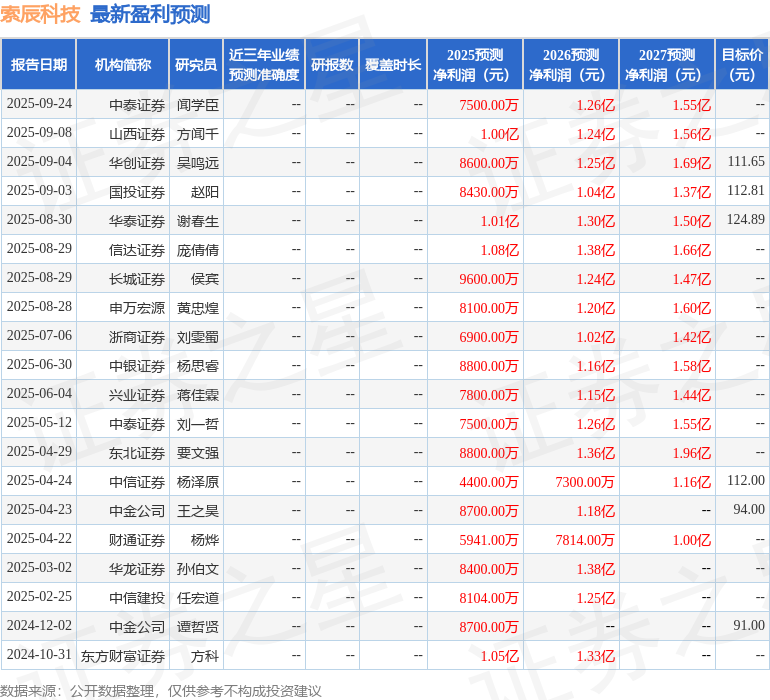Click the 5941.00万 profit forecast value
This screenshot has height=700, width=770.
click(489, 539)
